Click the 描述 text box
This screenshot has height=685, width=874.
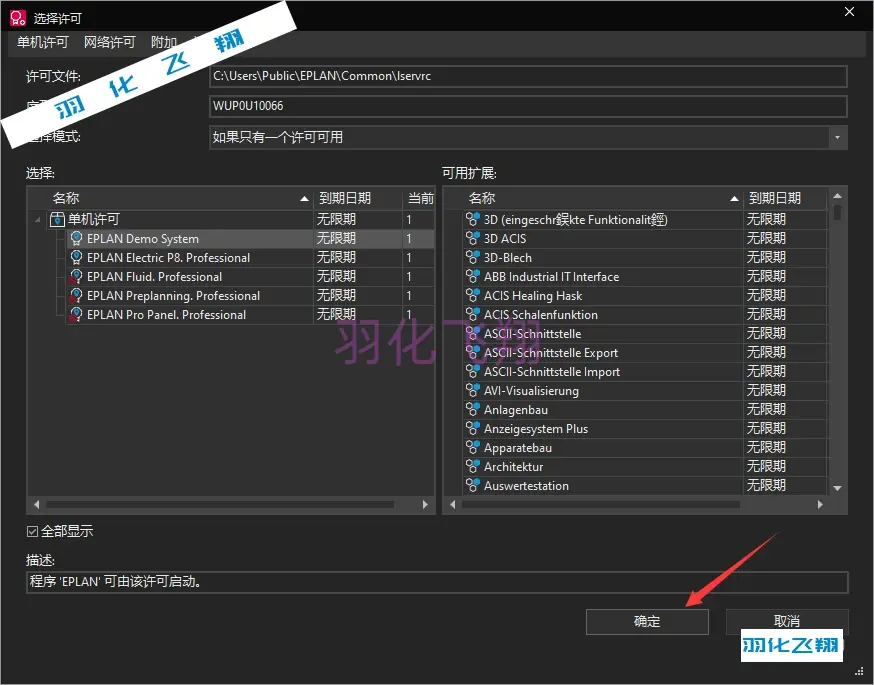pyautogui.click(x=437, y=582)
